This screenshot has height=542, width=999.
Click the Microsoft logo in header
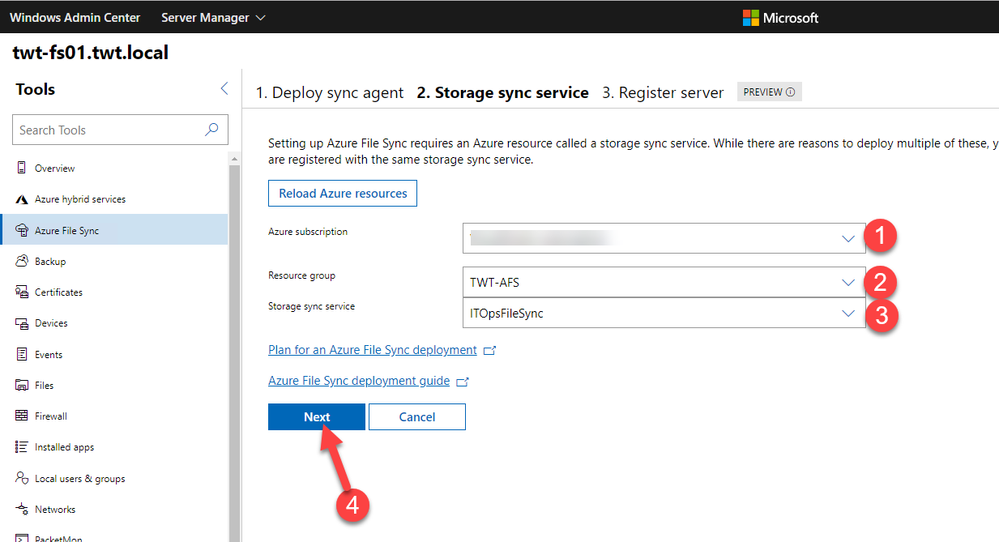[x=780, y=18]
